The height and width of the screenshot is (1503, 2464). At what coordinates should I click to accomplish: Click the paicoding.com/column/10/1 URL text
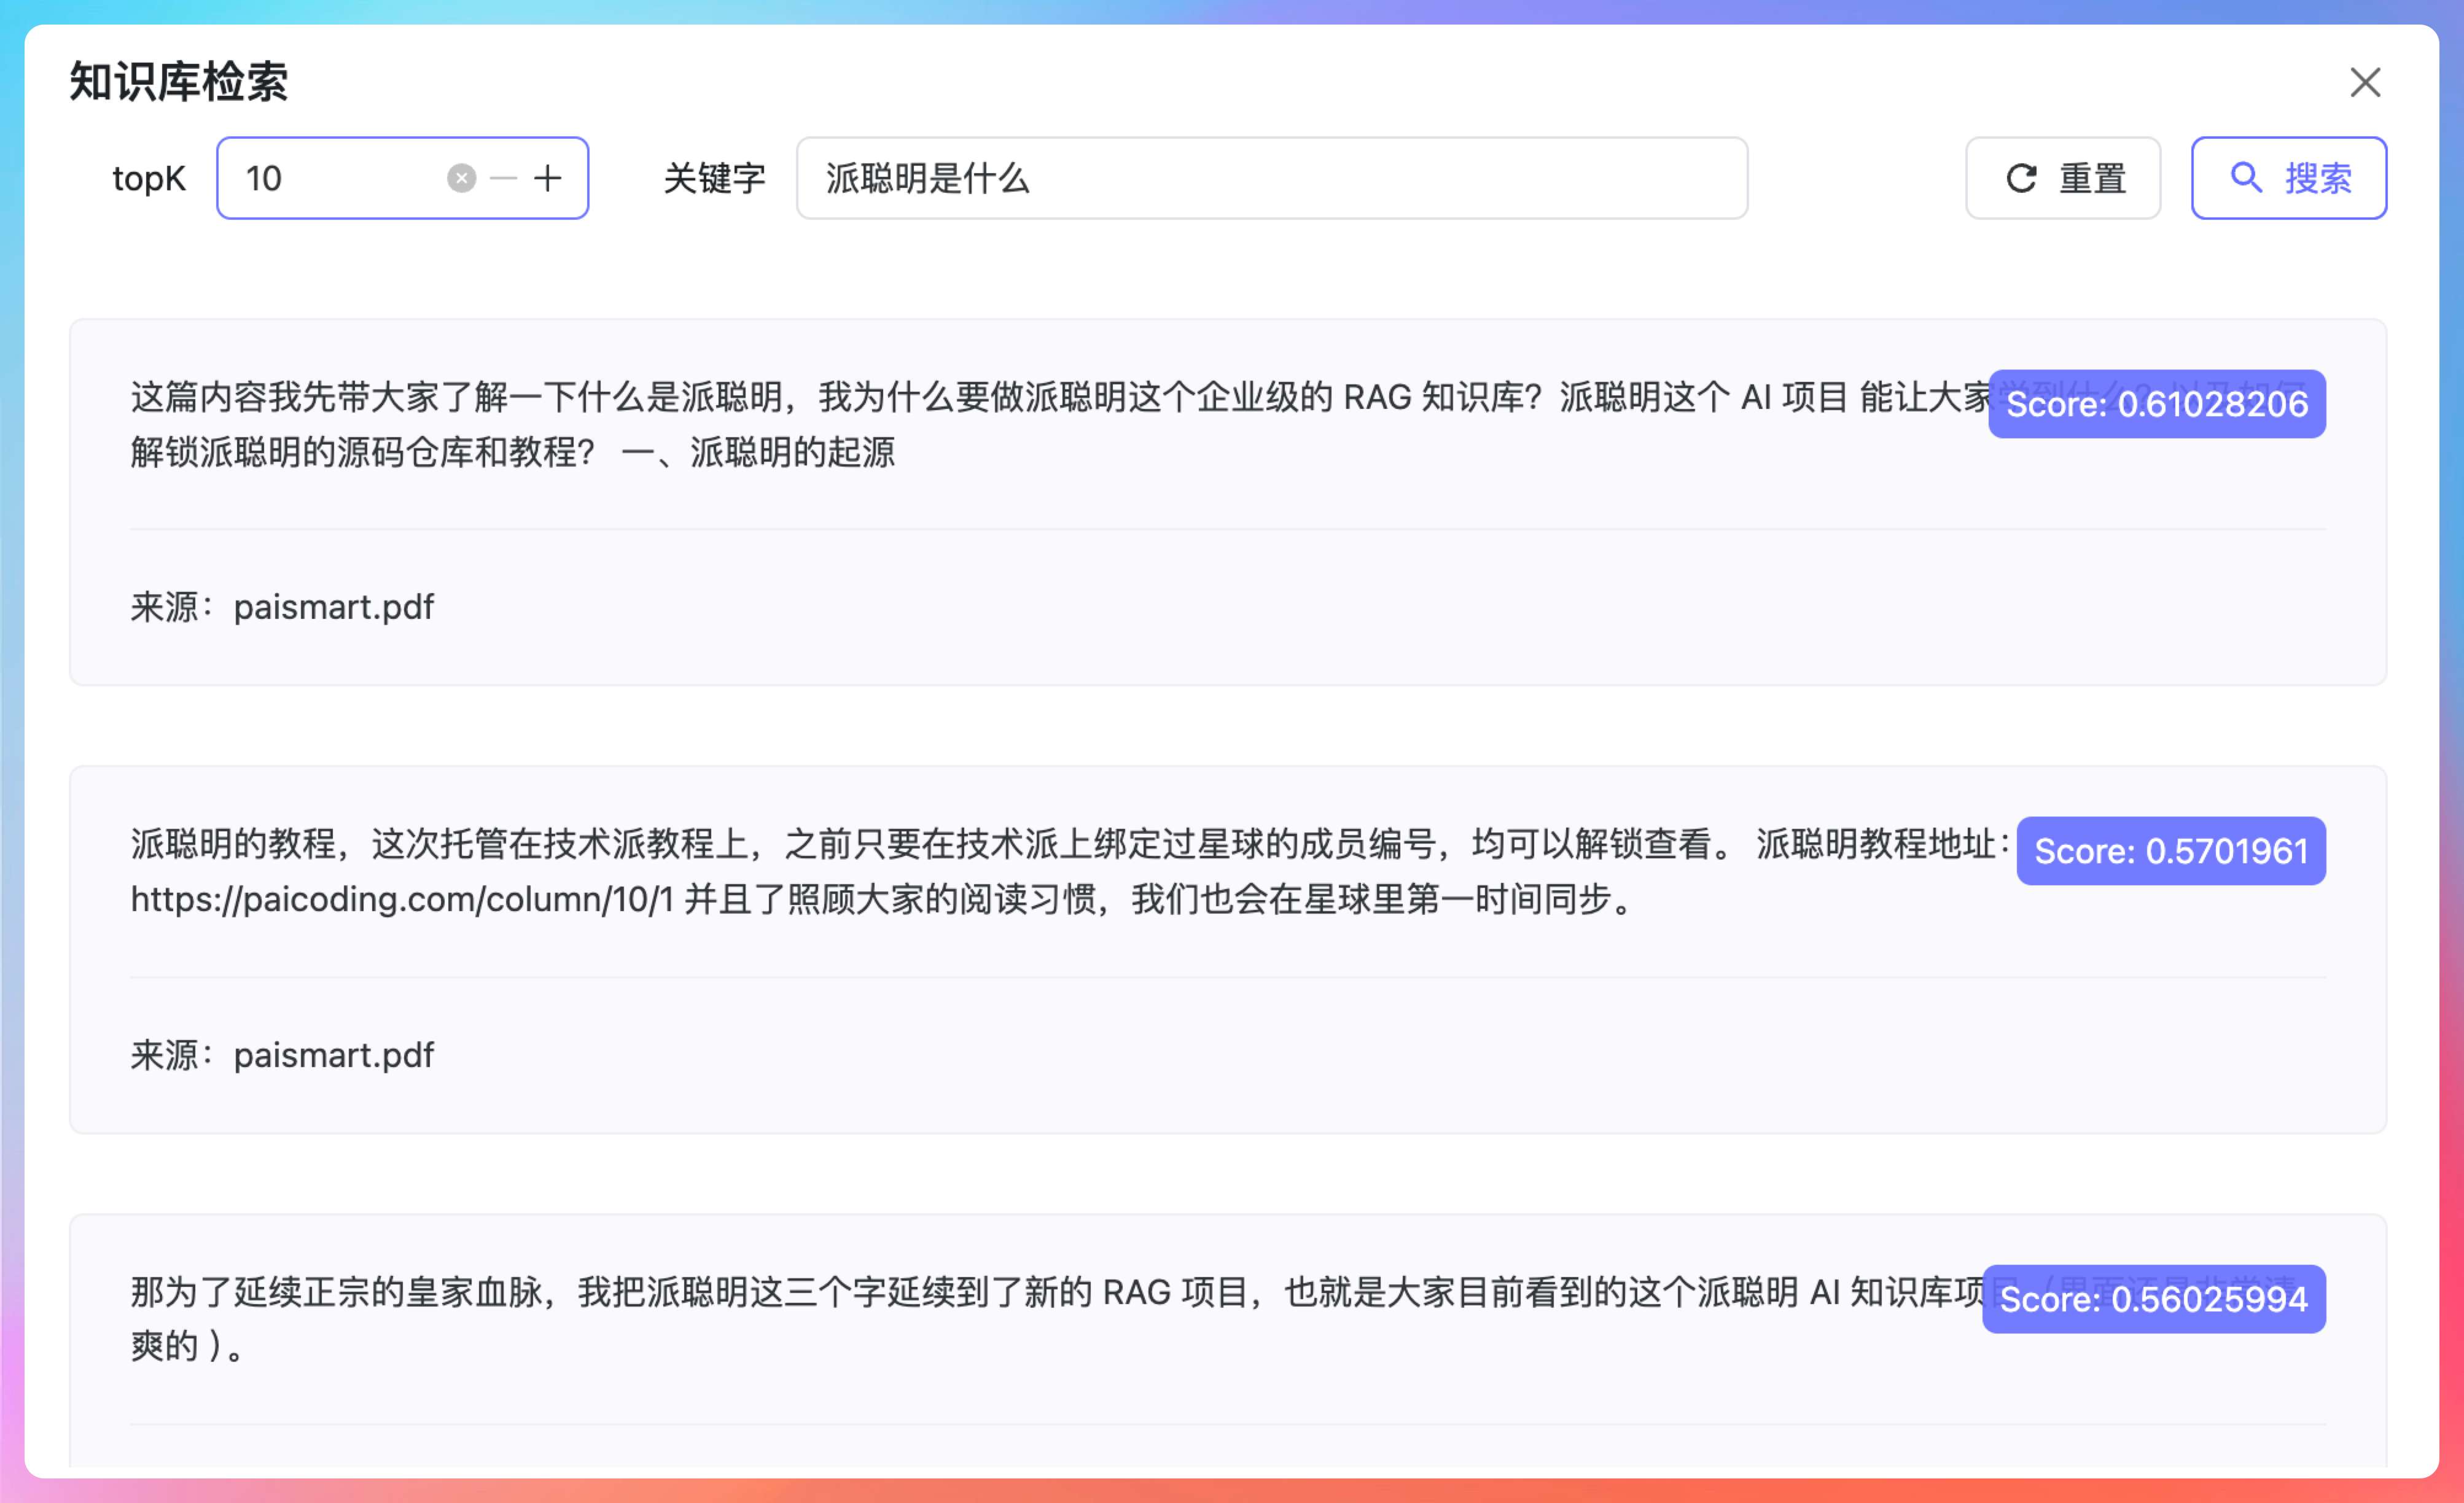(402, 900)
